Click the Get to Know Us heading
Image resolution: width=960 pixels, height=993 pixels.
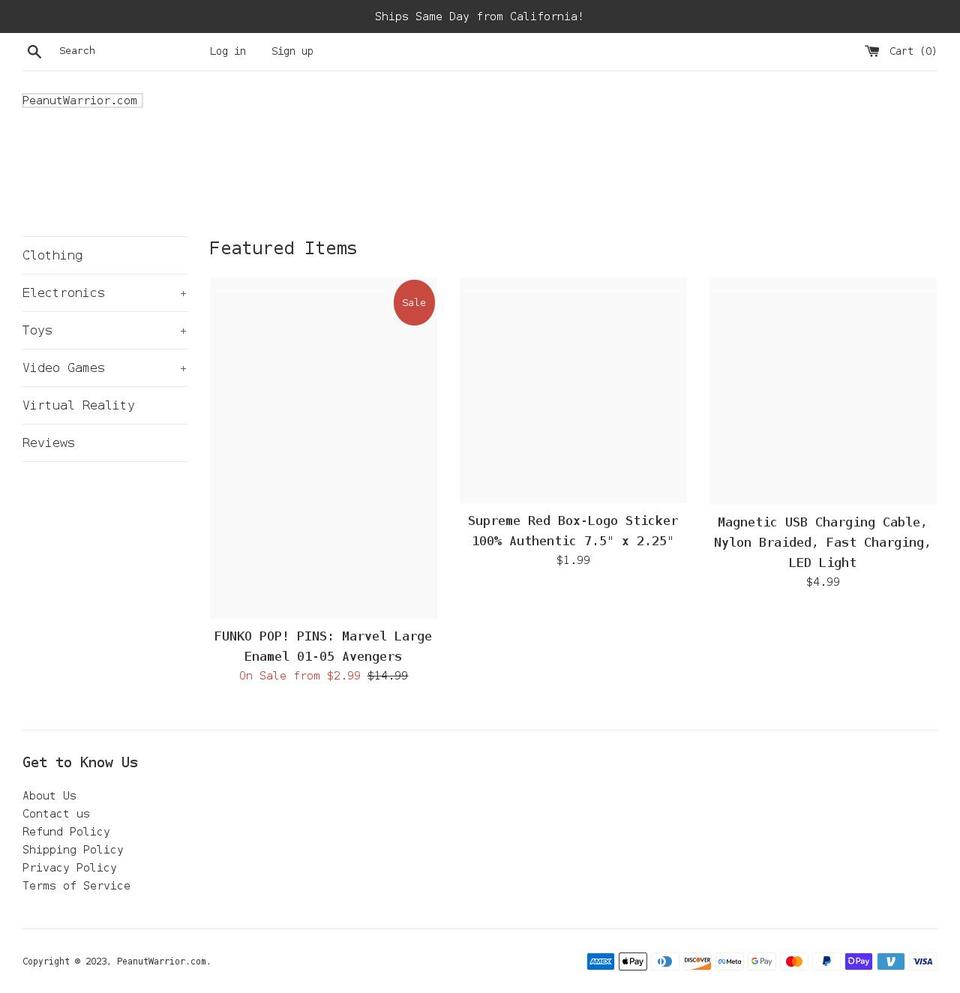pyautogui.click(x=80, y=762)
